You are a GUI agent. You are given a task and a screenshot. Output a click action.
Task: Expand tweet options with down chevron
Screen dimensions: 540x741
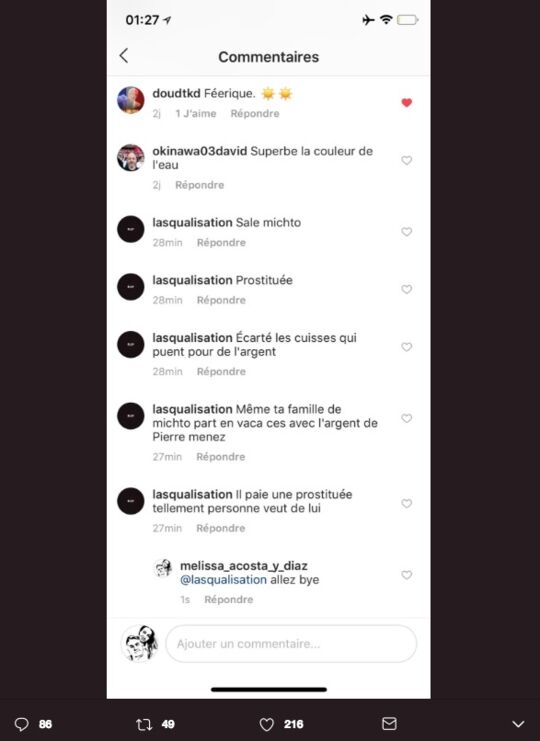(x=518, y=724)
